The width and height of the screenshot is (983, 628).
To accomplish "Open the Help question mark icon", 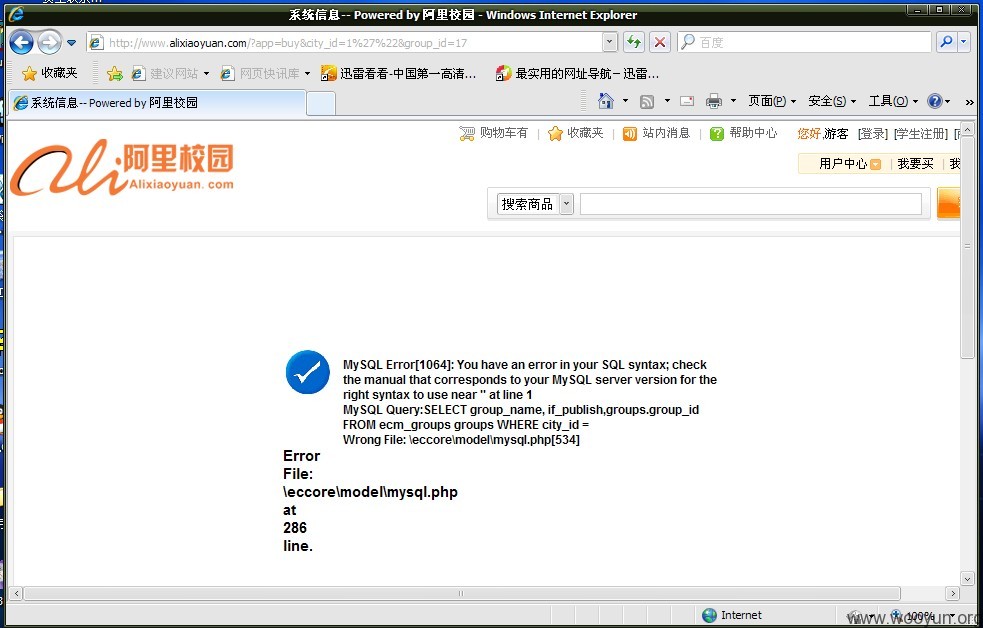I will coord(935,101).
